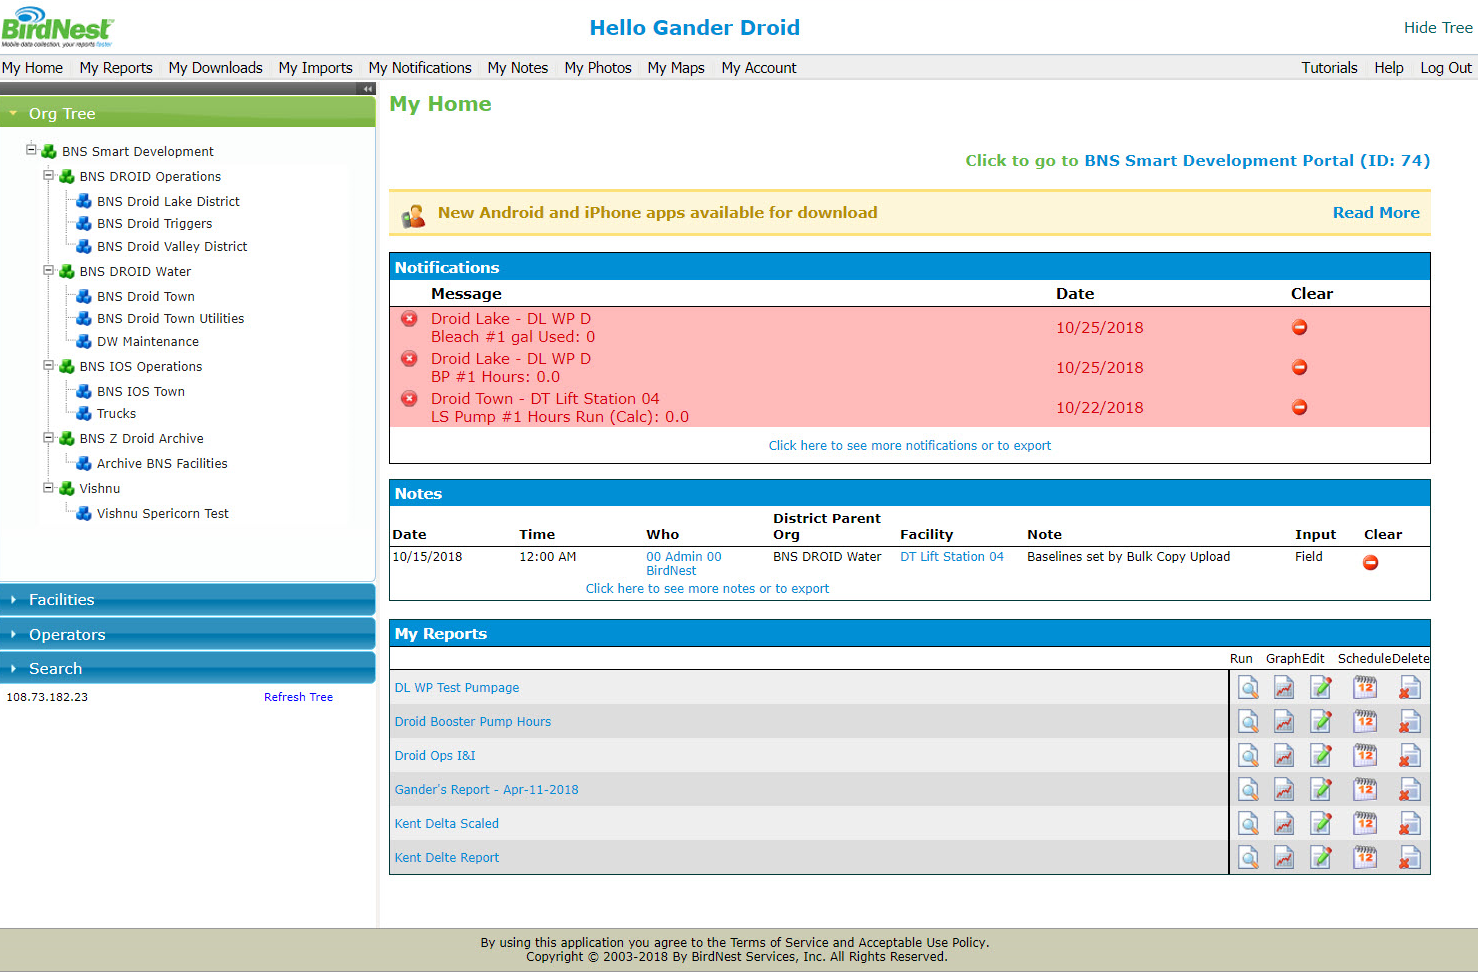Run the DL WP Test Pumpage report
The height and width of the screenshot is (972, 1478).
tap(1248, 688)
